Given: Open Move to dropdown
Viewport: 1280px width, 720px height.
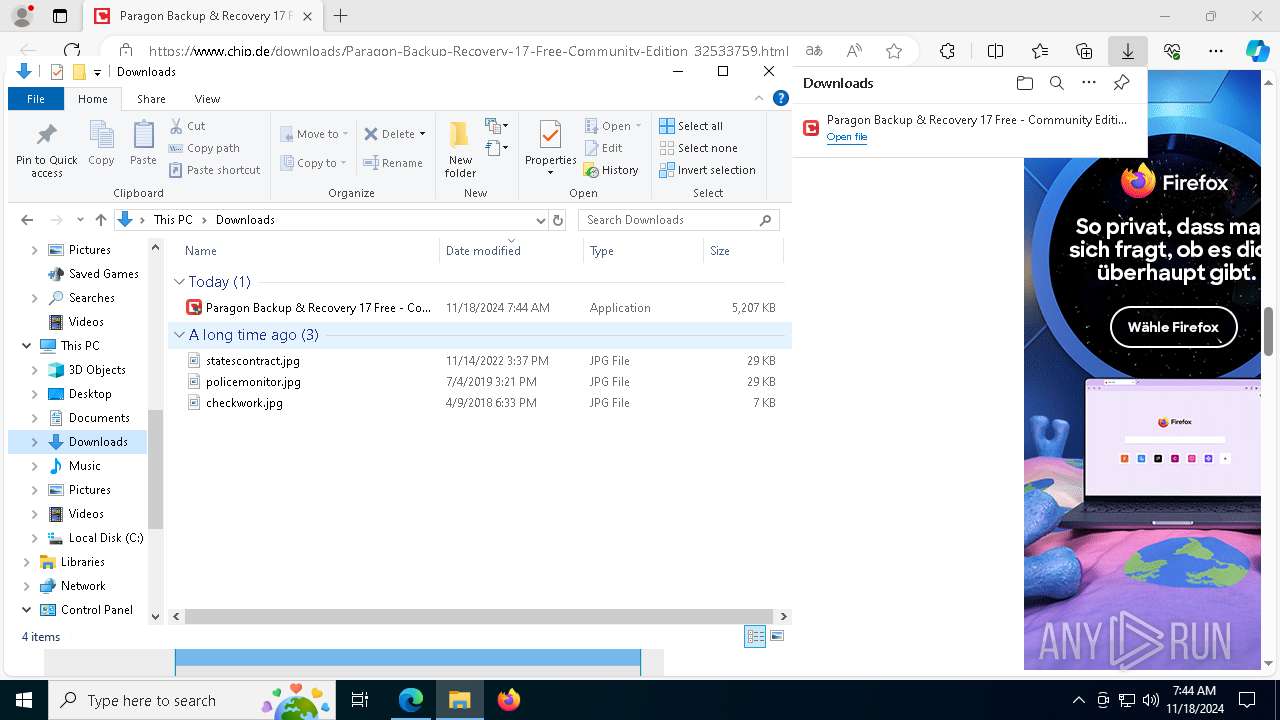Looking at the screenshot, I should coord(315,134).
